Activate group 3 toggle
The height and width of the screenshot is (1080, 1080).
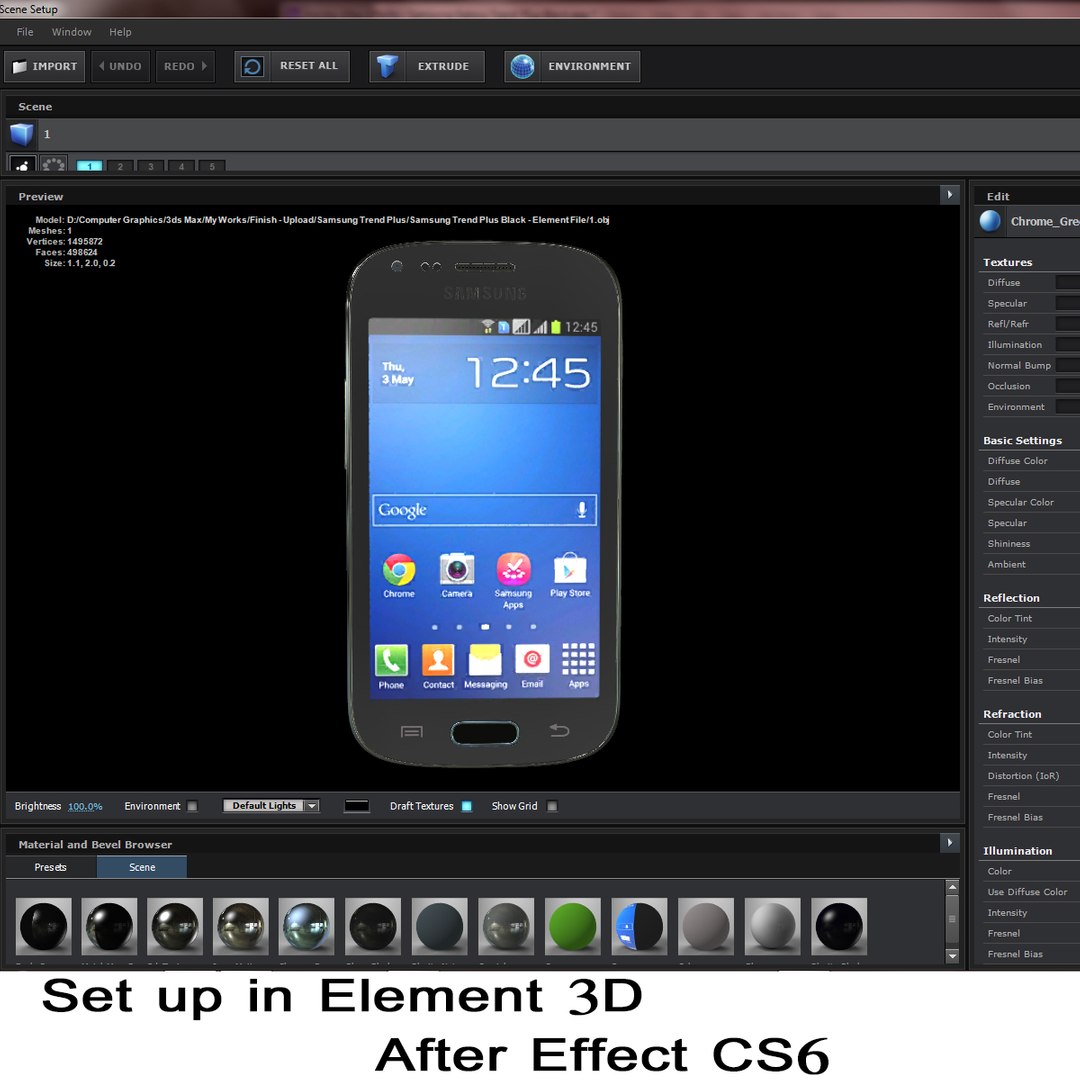[151, 166]
